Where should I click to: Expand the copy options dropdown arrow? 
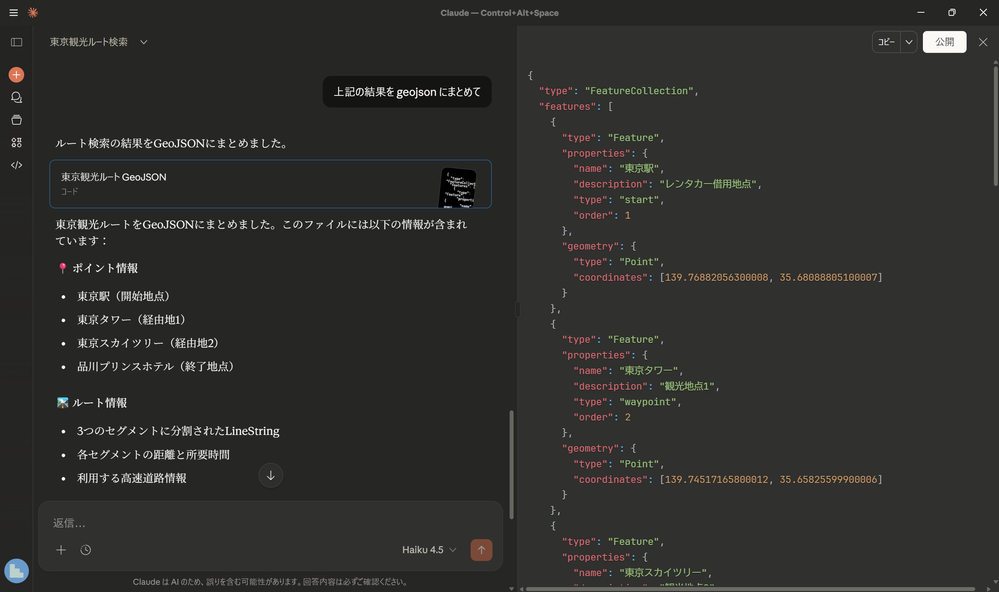pyautogui.click(x=909, y=42)
